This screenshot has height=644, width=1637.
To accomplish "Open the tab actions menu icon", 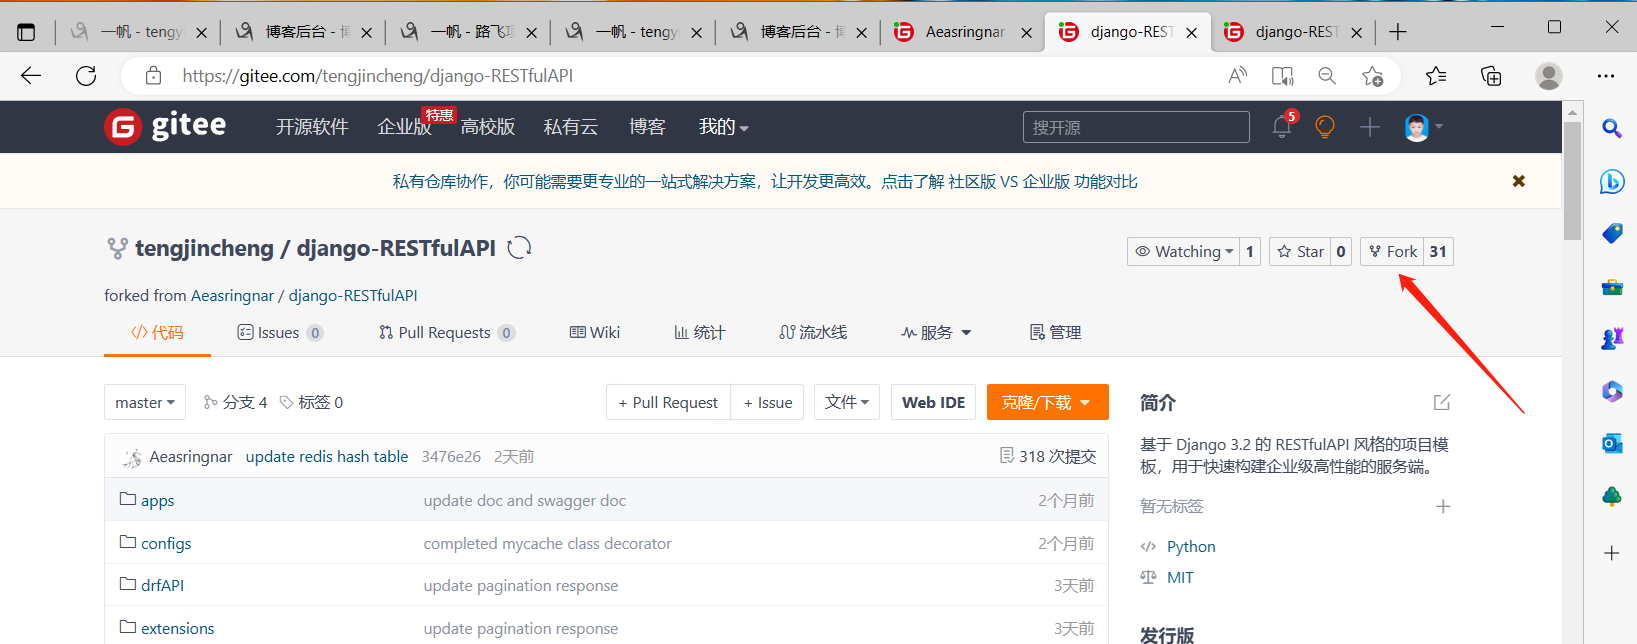I will (x=26, y=32).
